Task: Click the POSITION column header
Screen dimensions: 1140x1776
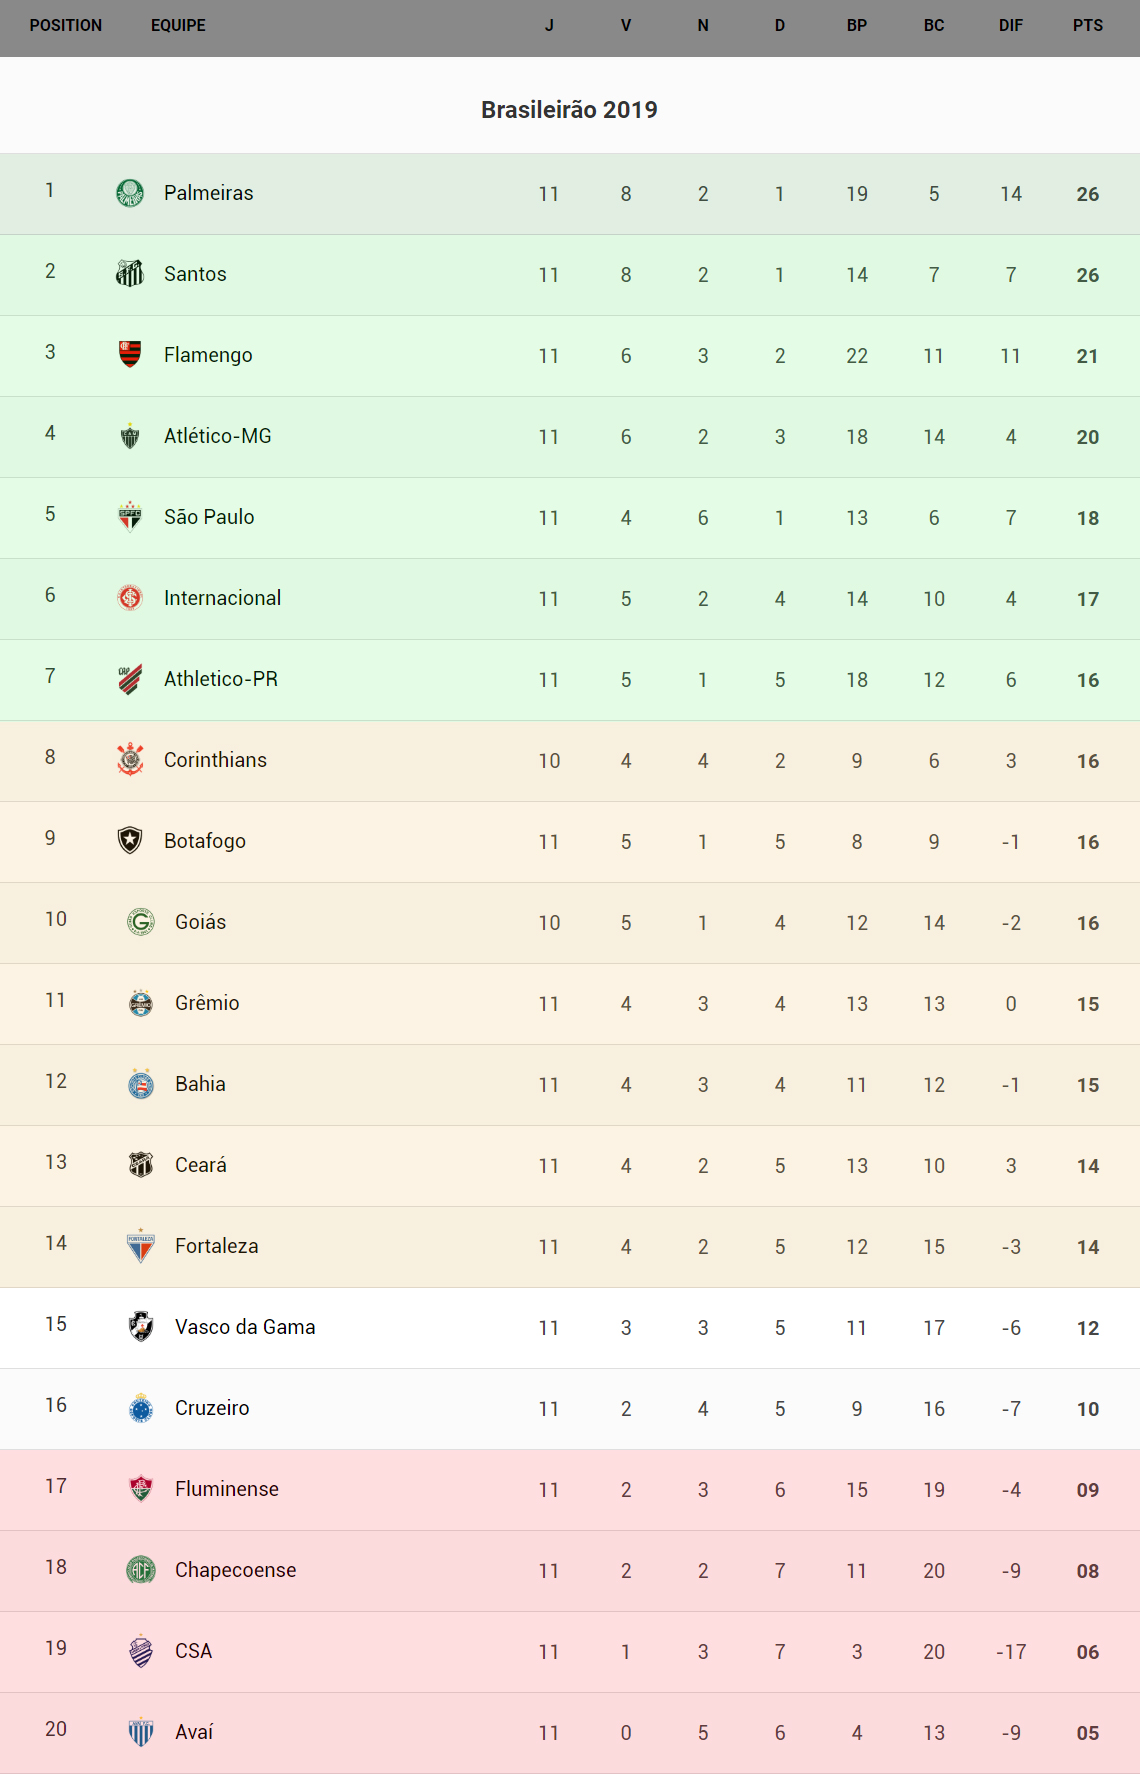Action: (66, 26)
